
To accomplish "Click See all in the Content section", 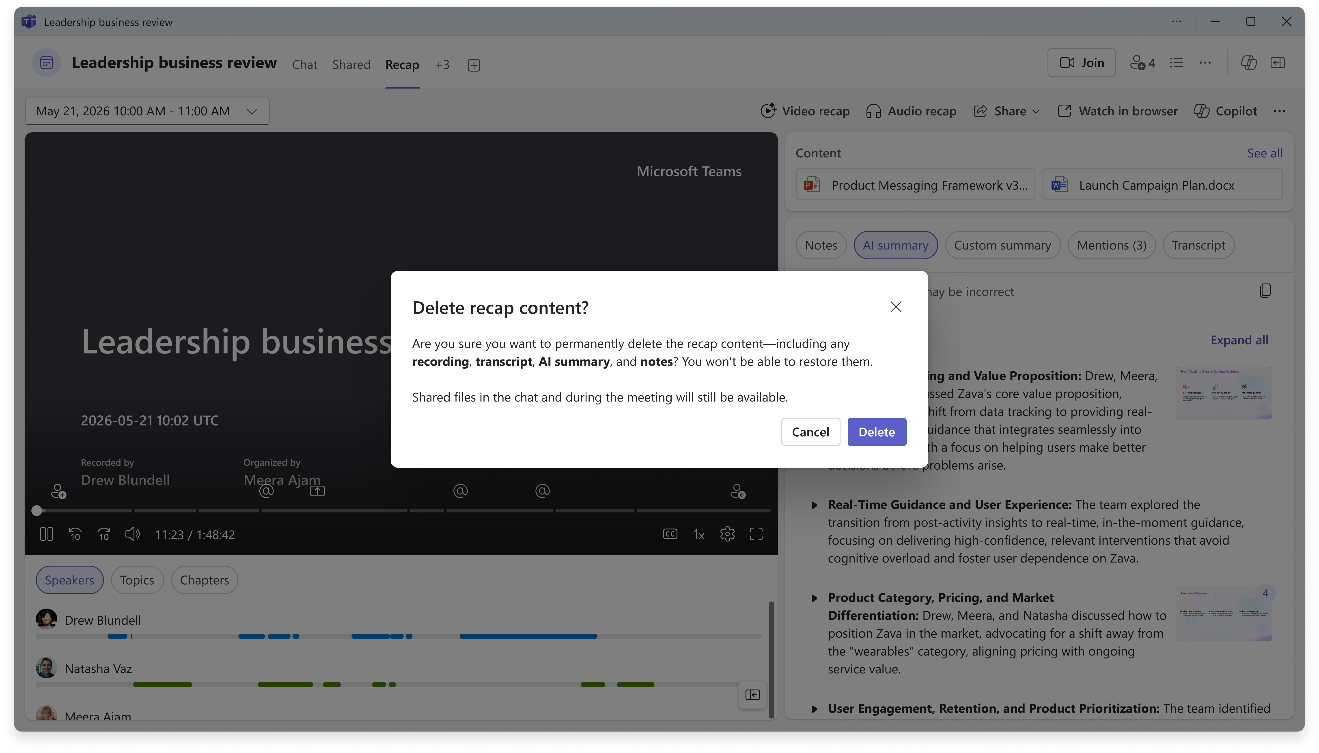I will point(1264,153).
